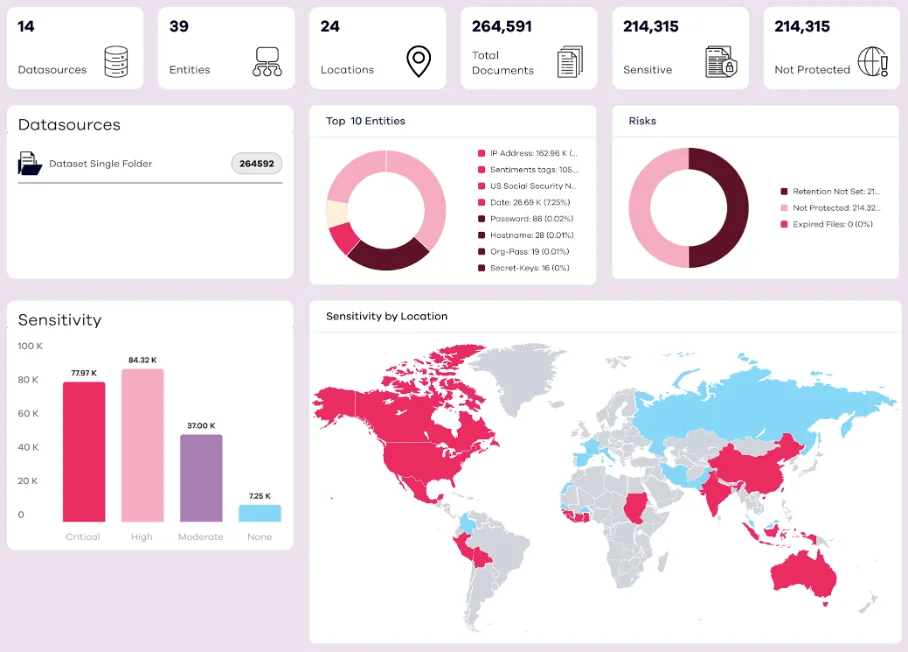908x652 pixels.
Task: Open the Dataset Single Folder entry
Action: pos(150,164)
